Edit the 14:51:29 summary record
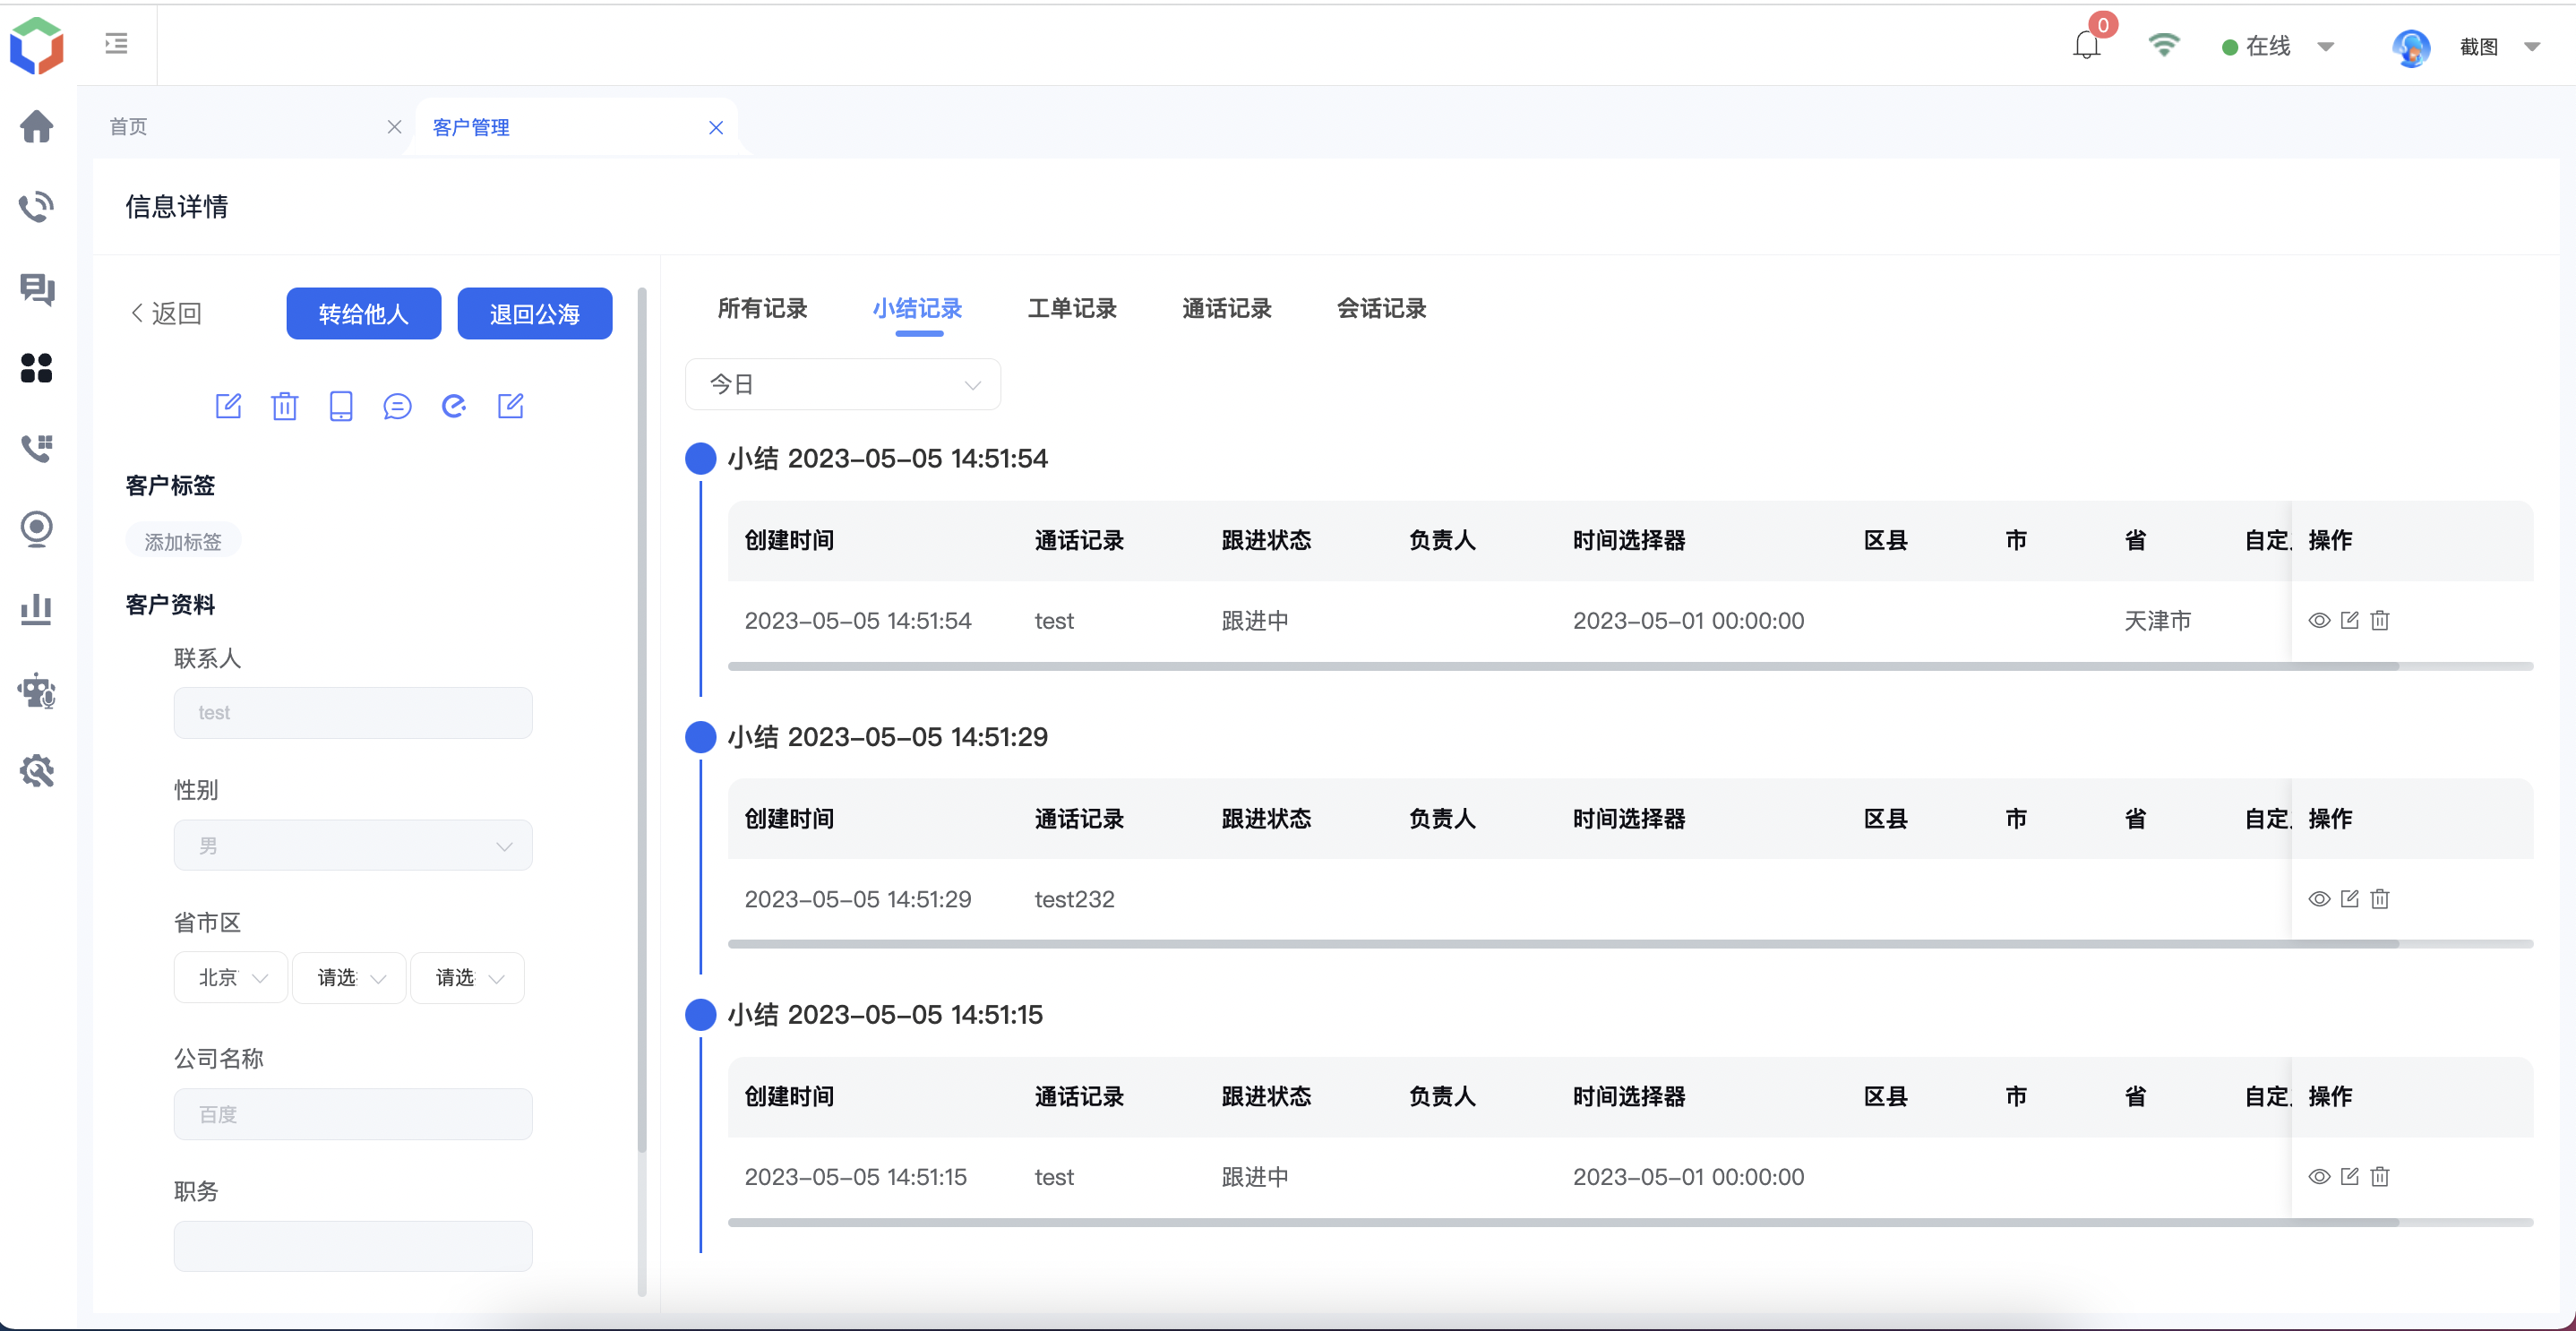 tap(2350, 898)
